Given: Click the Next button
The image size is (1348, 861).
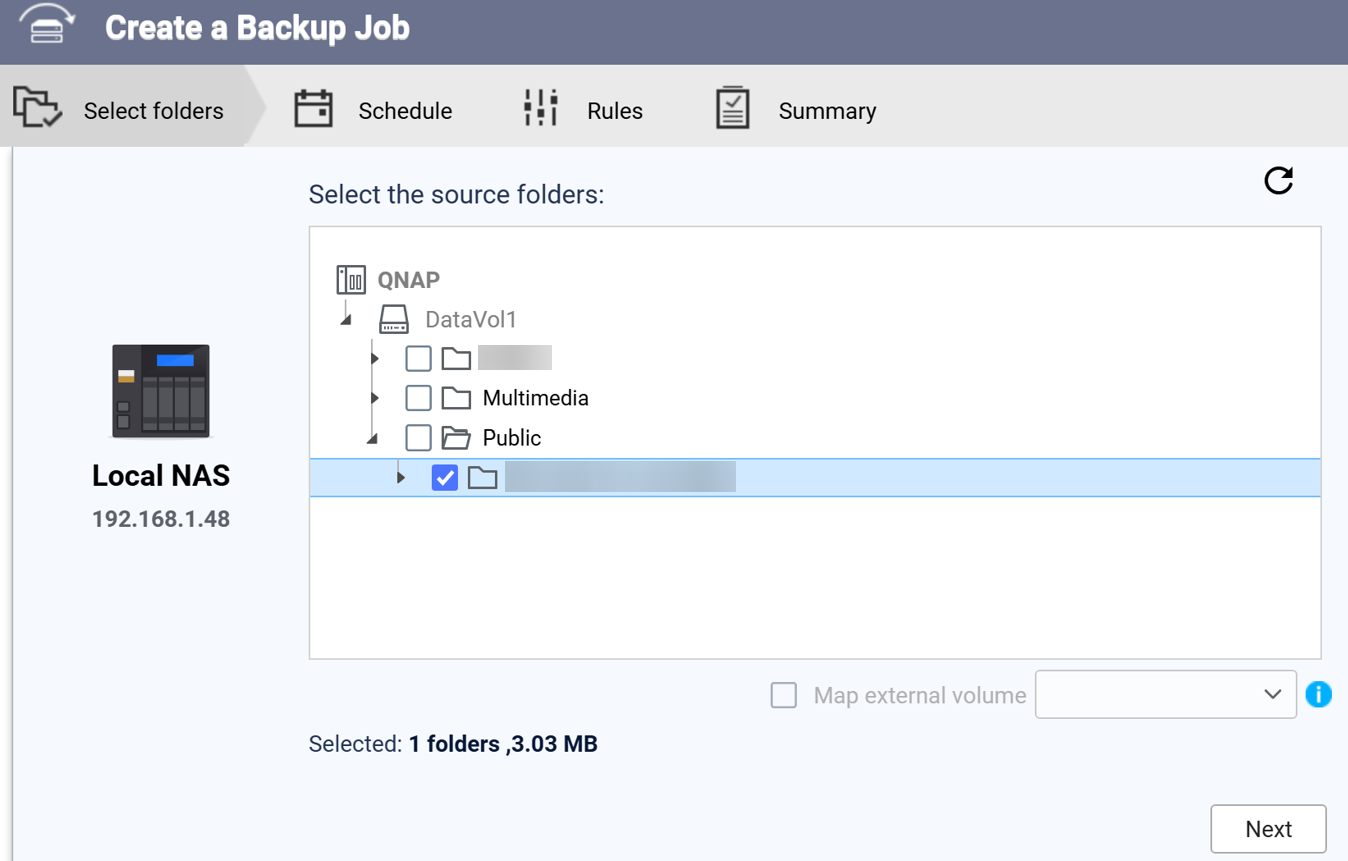Looking at the screenshot, I should pyautogui.click(x=1268, y=829).
